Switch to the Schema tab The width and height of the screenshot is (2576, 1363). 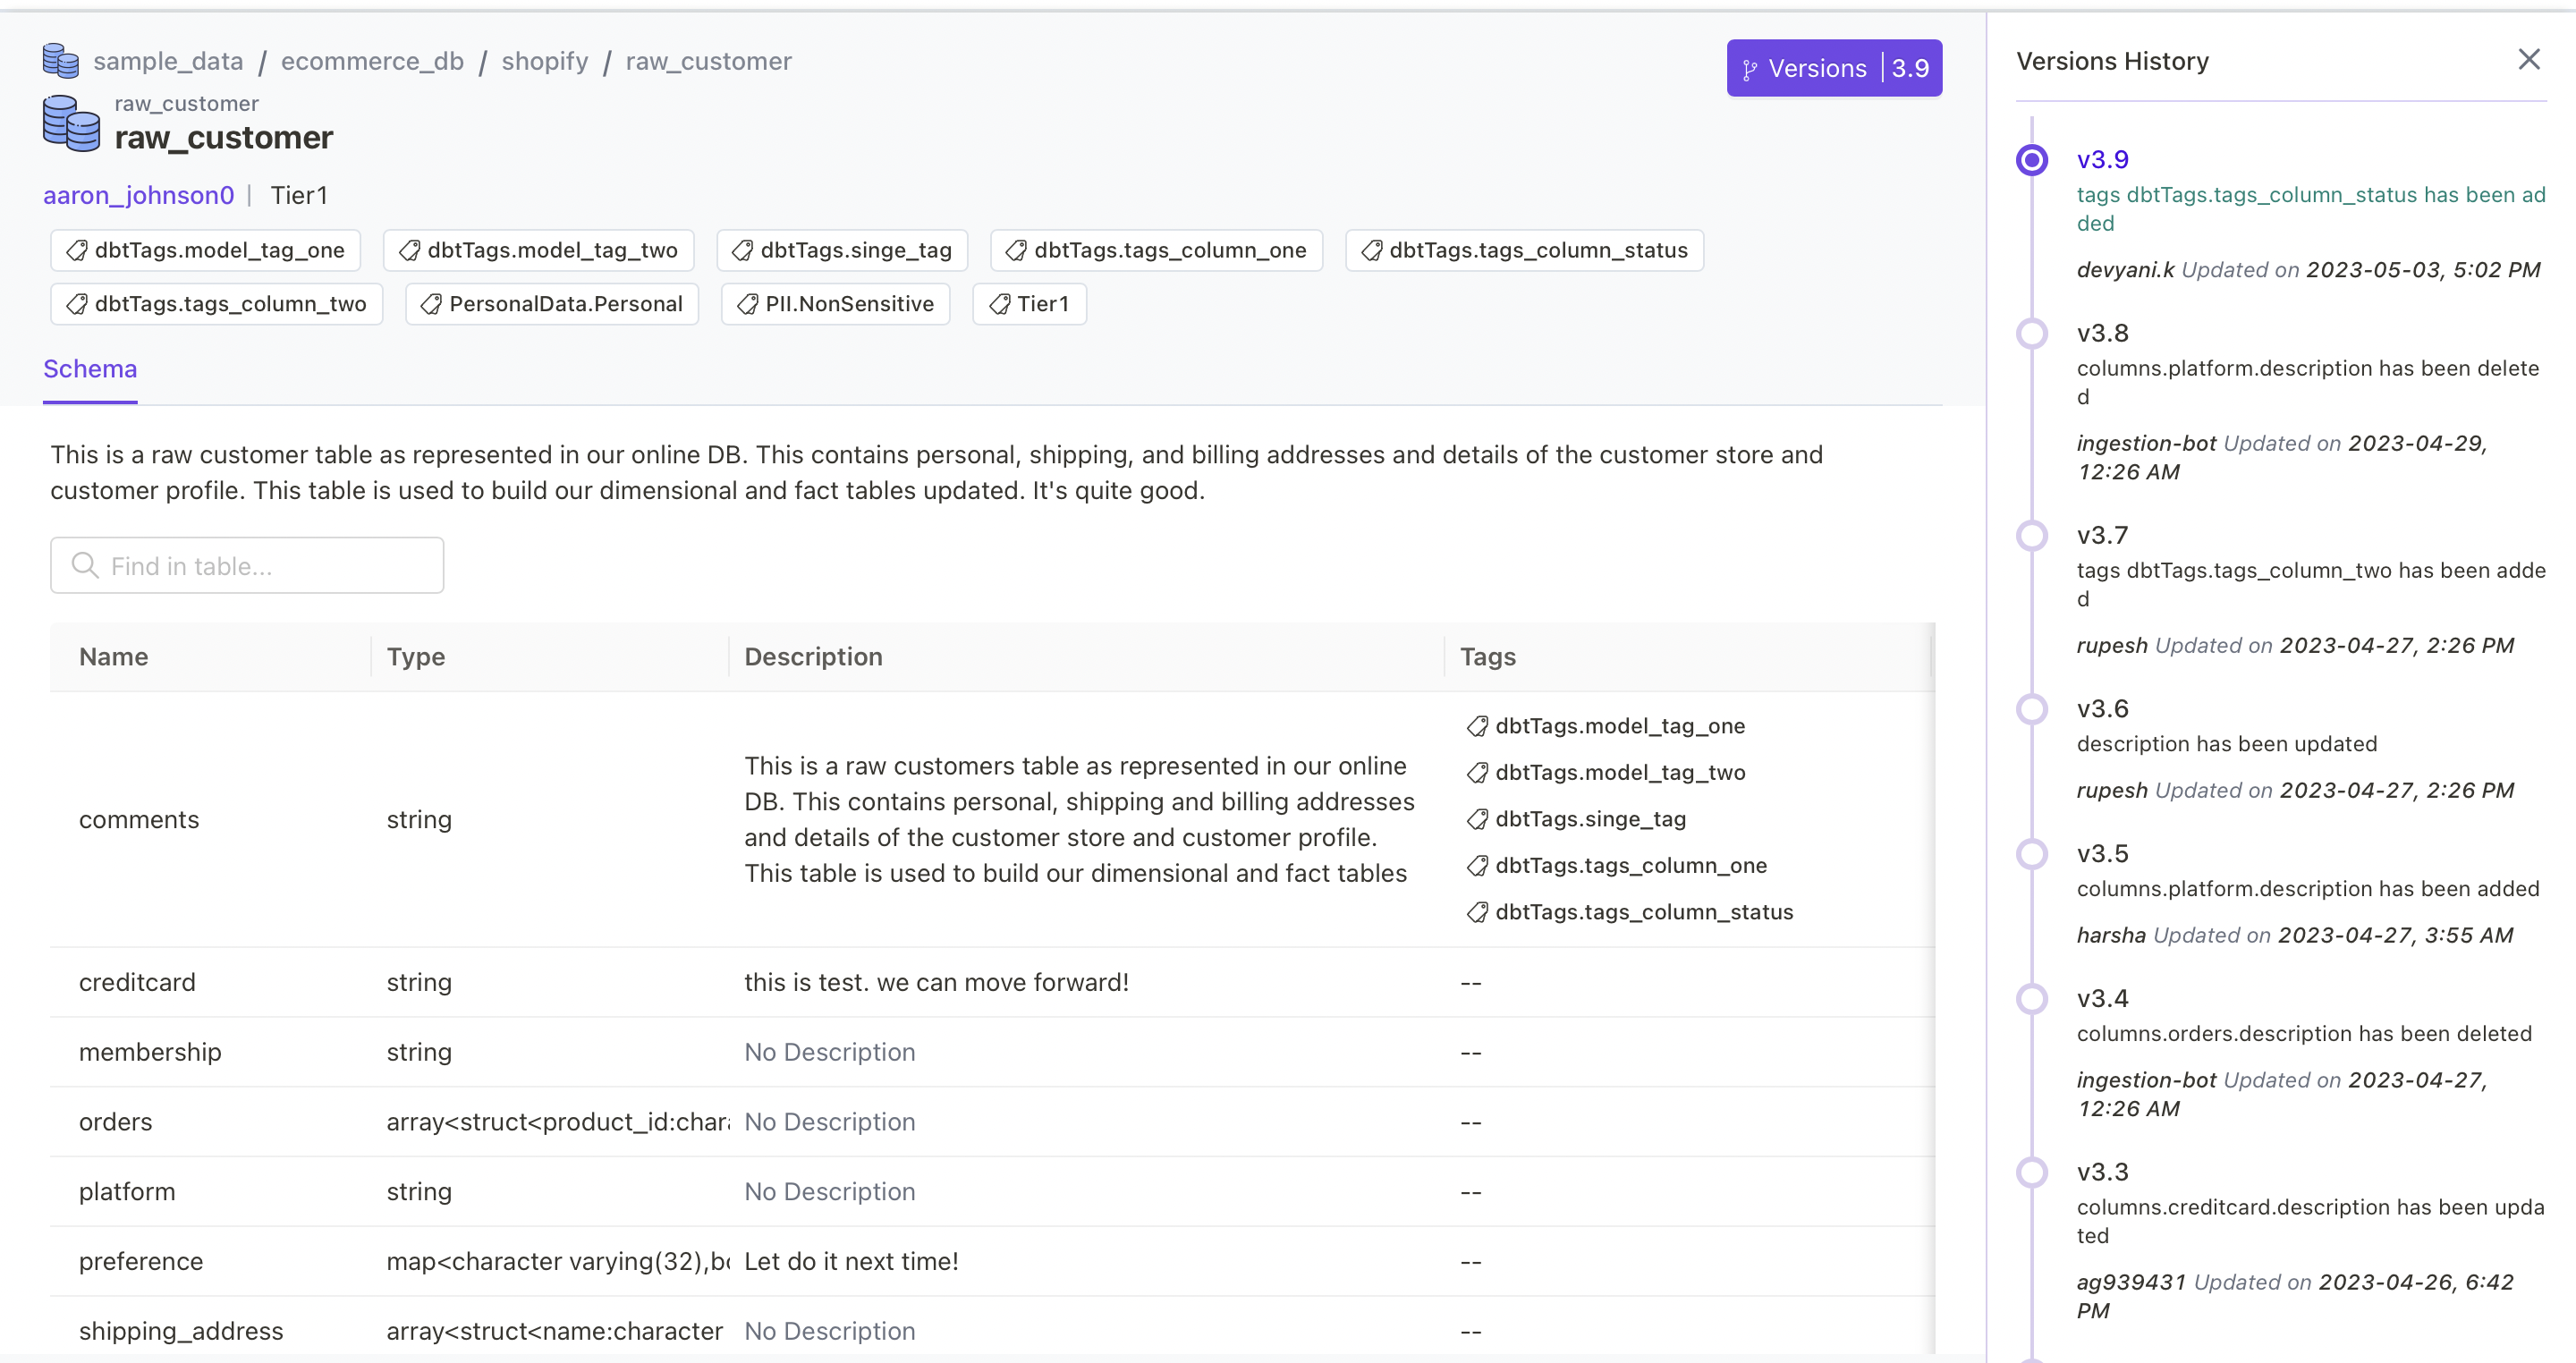[90, 369]
